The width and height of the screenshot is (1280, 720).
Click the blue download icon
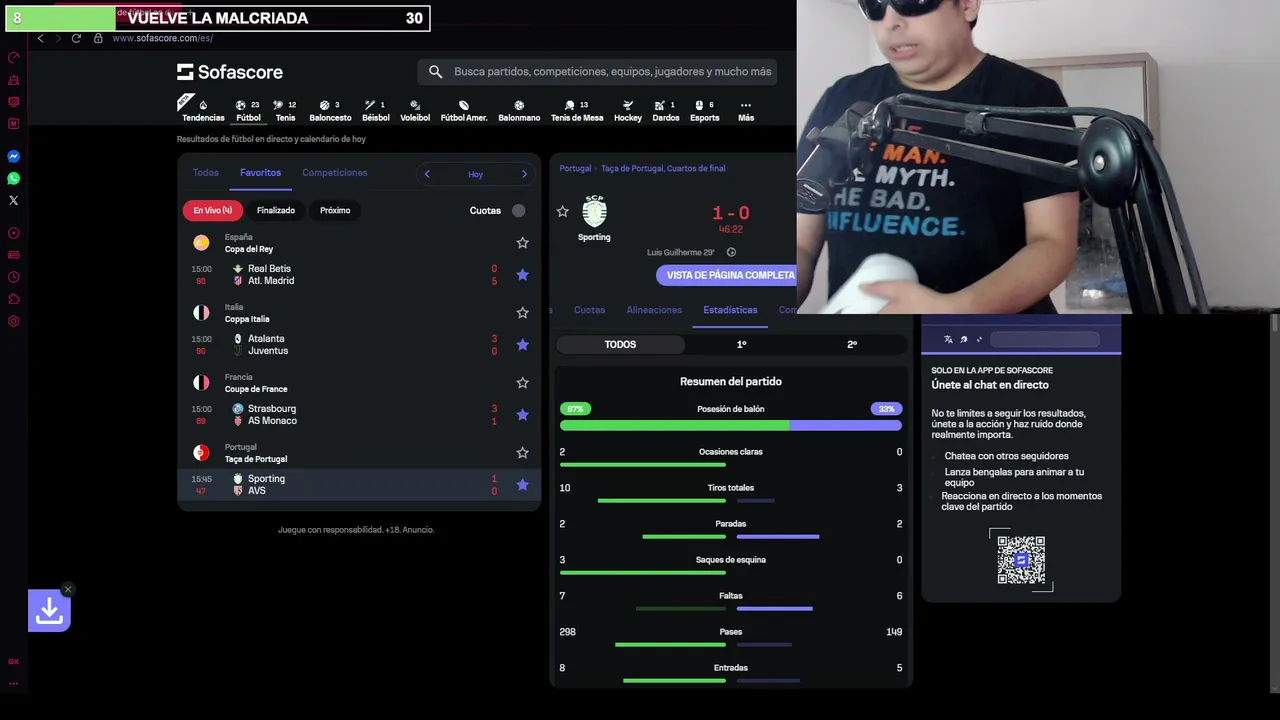[49, 611]
